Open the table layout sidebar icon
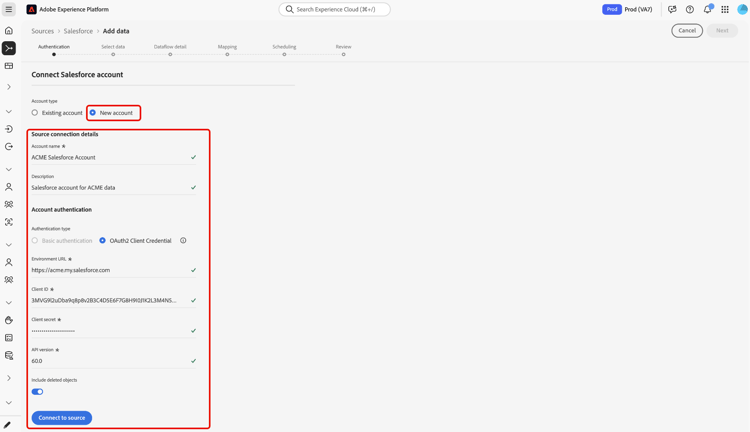 pyautogui.click(x=9, y=66)
